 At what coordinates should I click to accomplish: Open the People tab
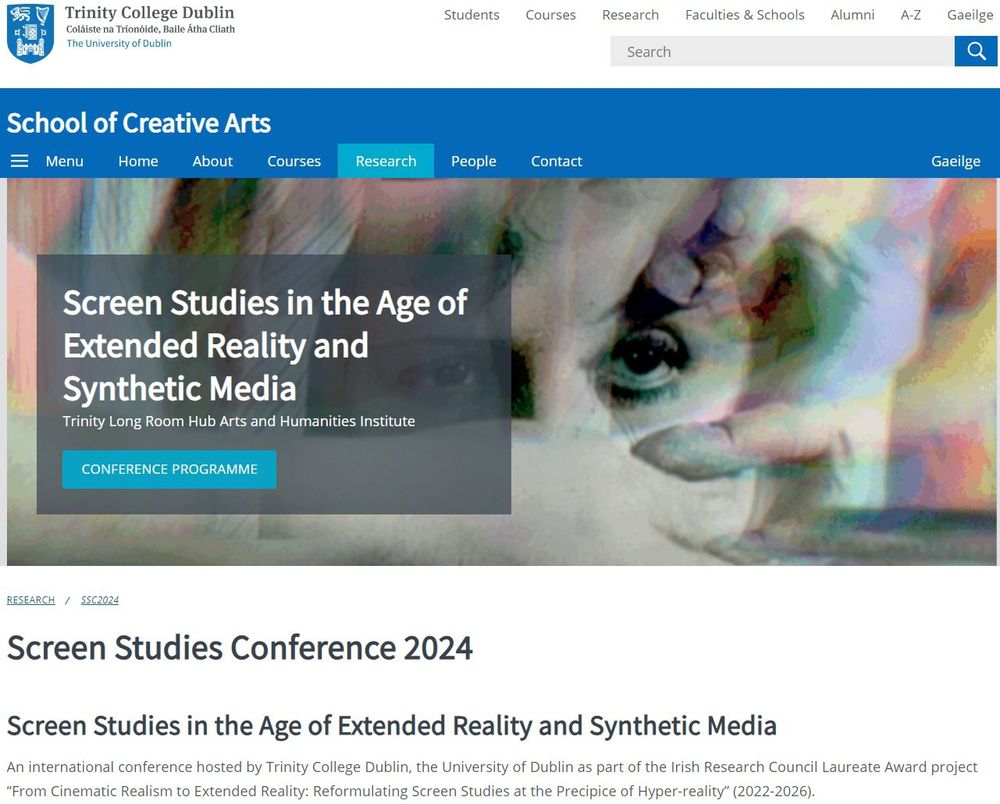click(x=473, y=161)
